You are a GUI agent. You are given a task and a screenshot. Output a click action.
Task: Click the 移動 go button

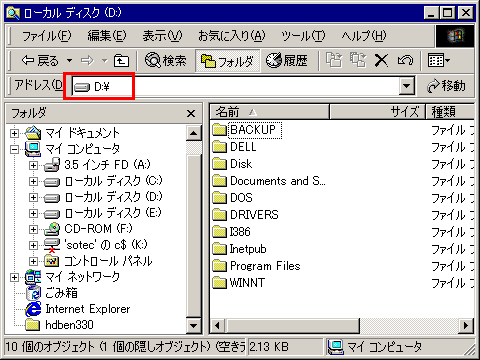pos(446,86)
